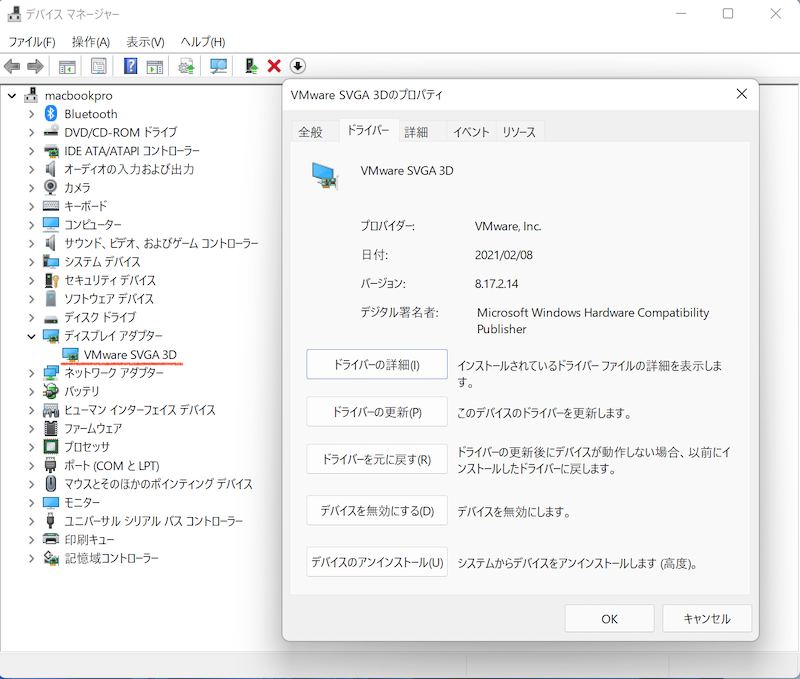Click the Properties toolbar icon
This screenshot has width=800, height=679.
[x=98, y=66]
